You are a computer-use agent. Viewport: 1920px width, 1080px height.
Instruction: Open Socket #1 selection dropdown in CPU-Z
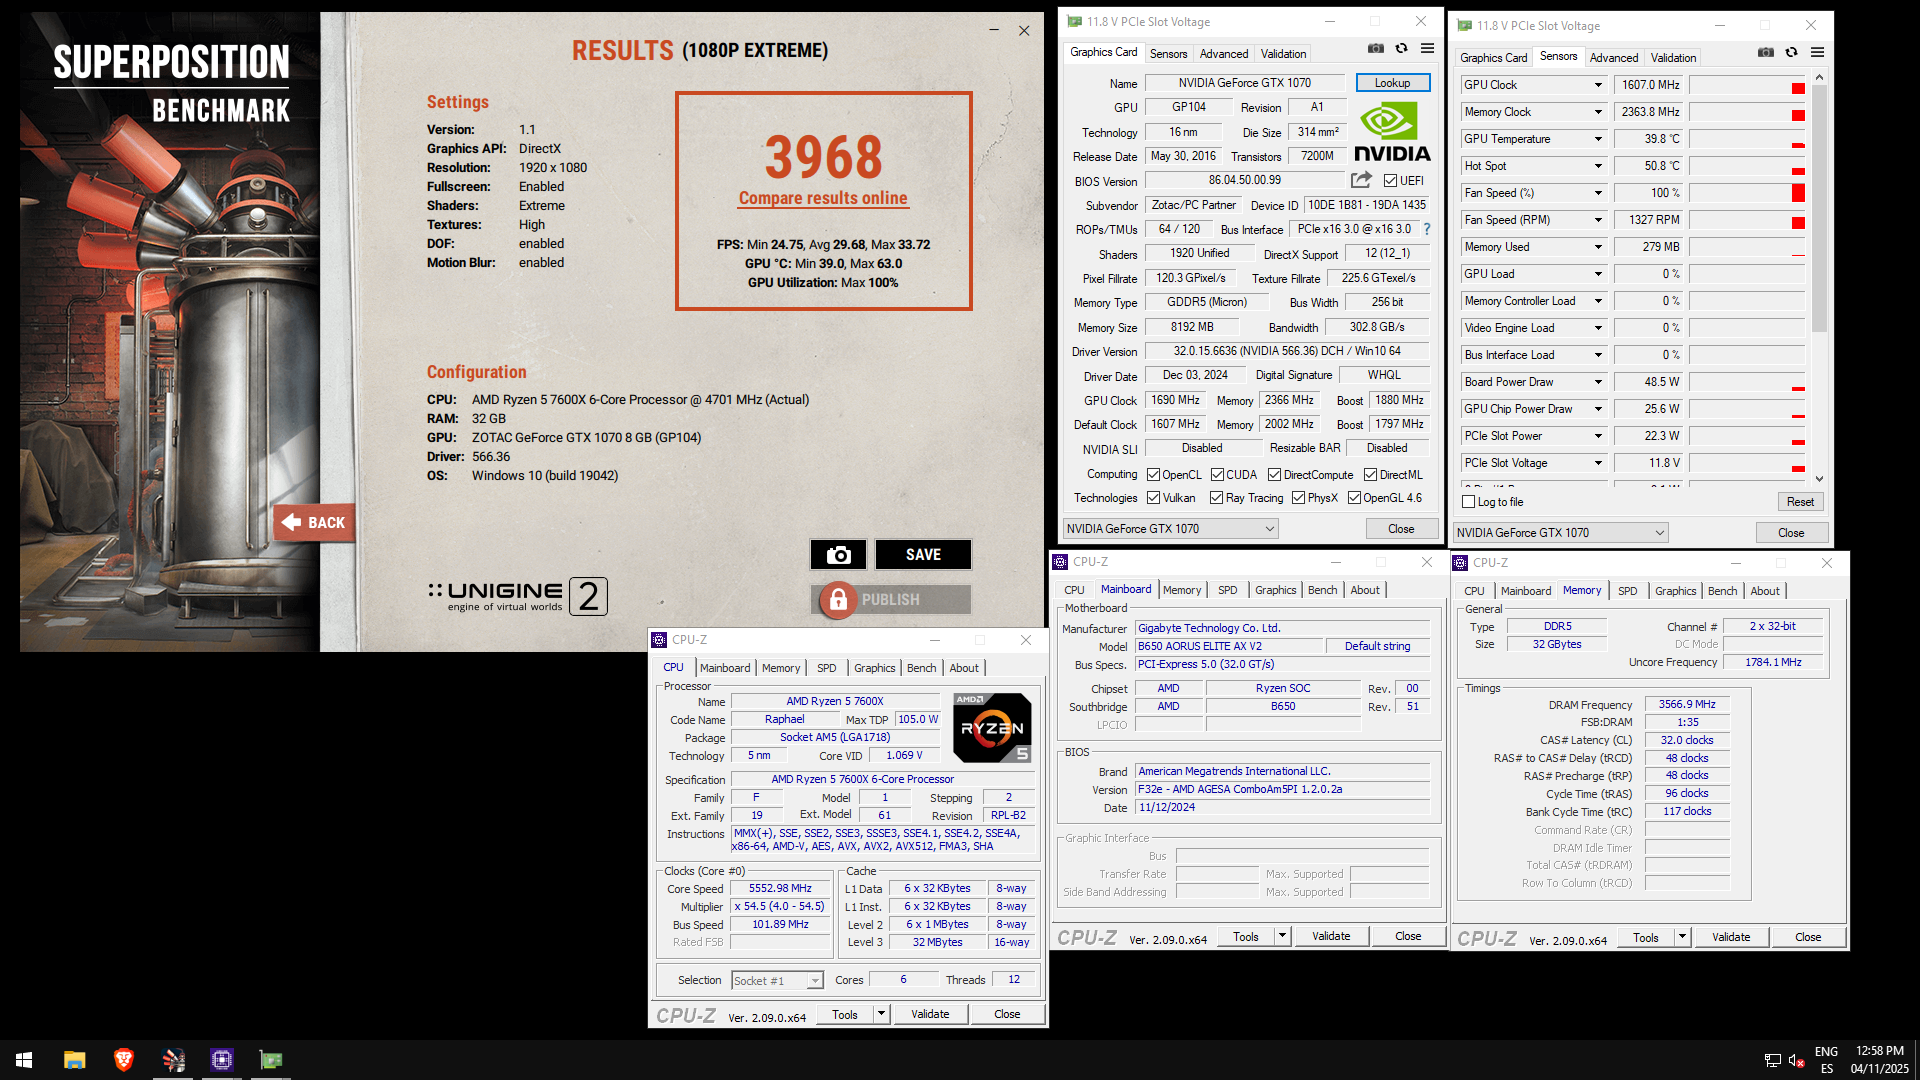(x=777, y=981)
